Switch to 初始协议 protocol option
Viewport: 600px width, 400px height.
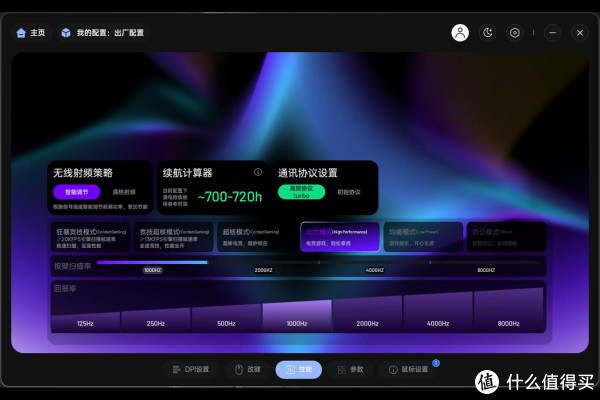348,192
